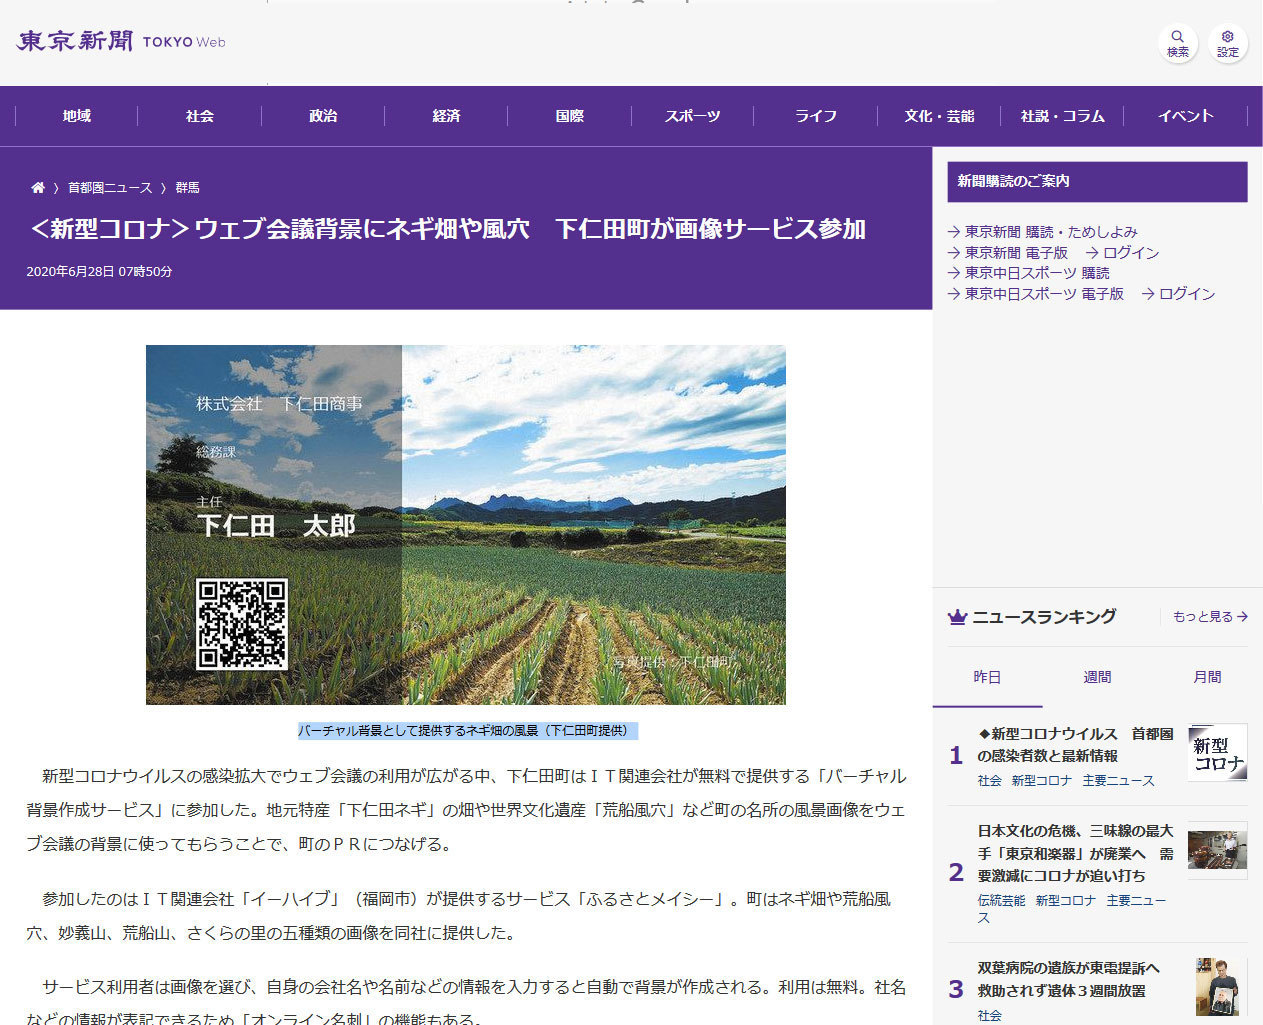Screen dimensions: 1263x1025
Task: Click the home icon in breadcrumb
Action: [38, 187]
